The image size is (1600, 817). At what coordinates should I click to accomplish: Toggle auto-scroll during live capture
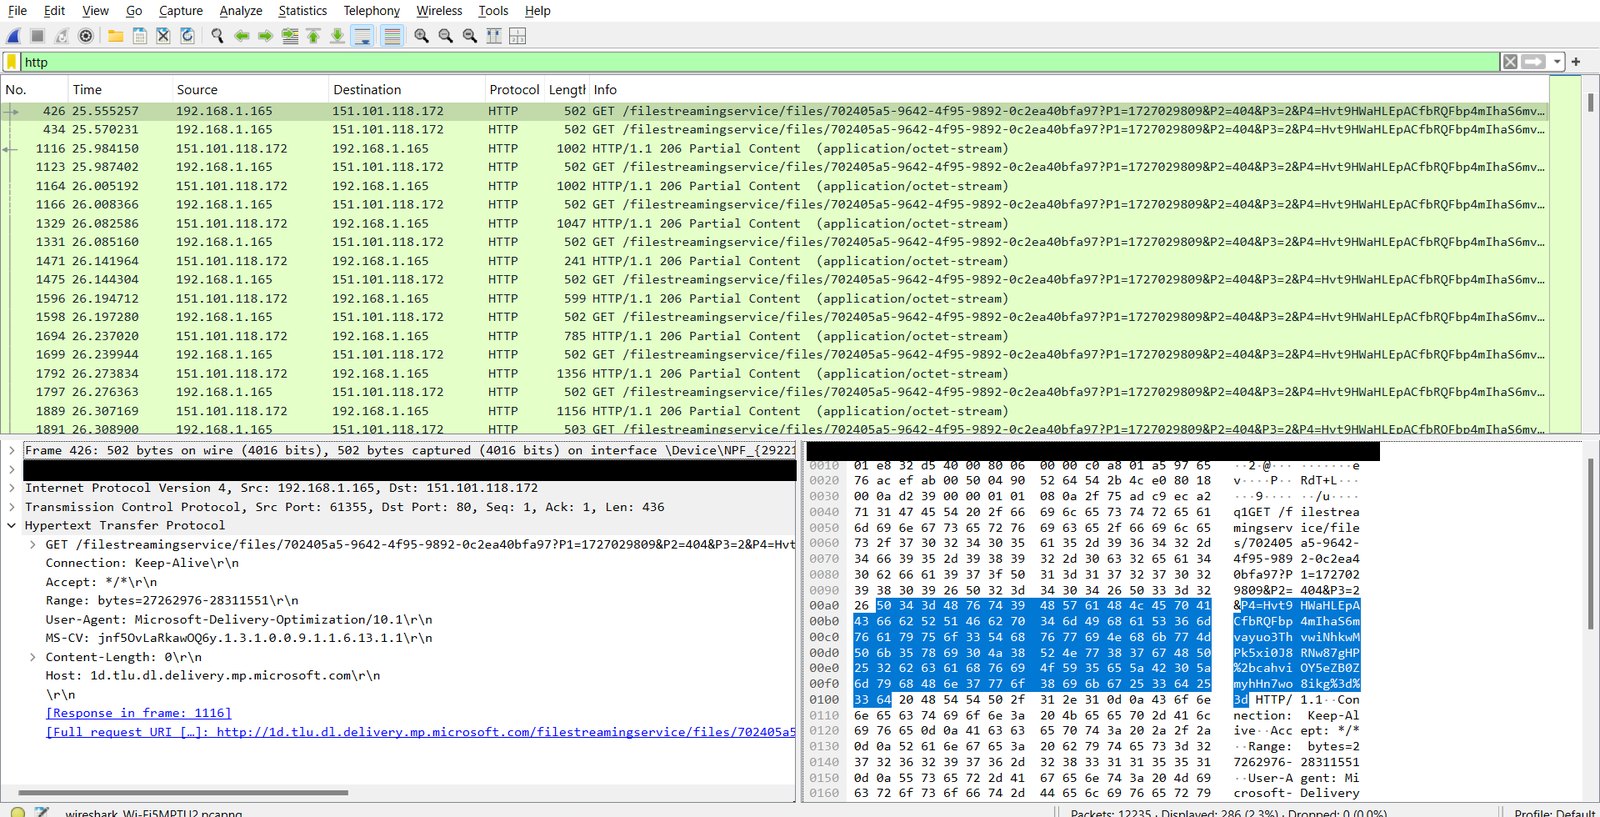tap(363, 36)
